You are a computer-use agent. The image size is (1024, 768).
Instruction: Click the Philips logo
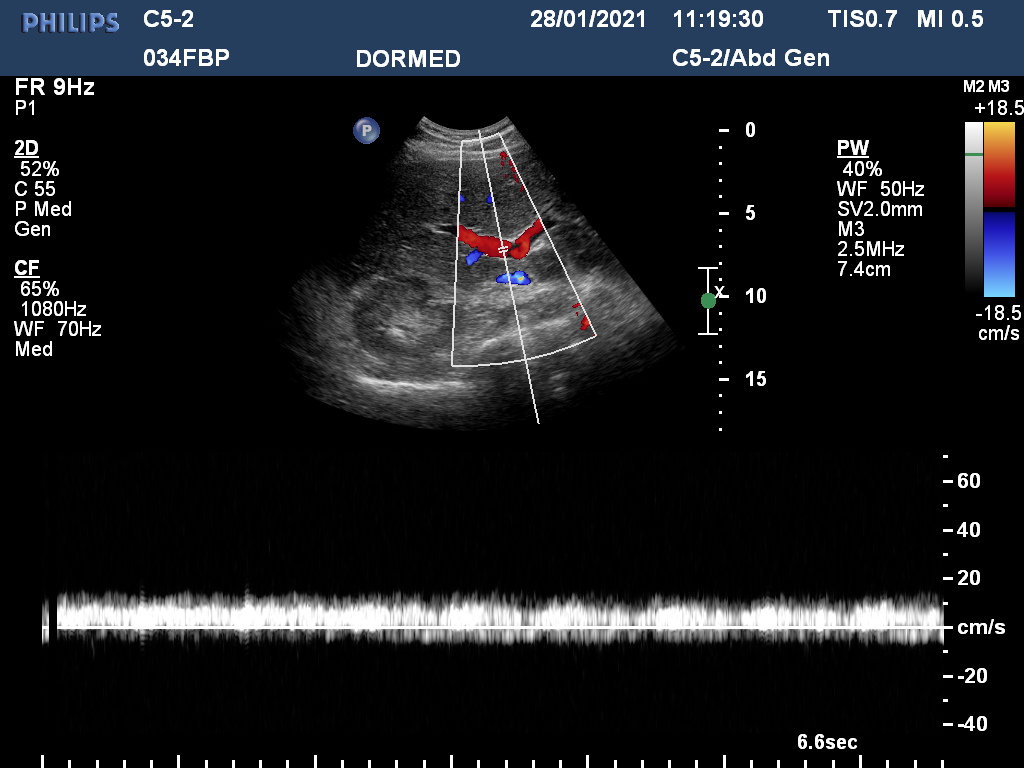[x=71, y=22]
